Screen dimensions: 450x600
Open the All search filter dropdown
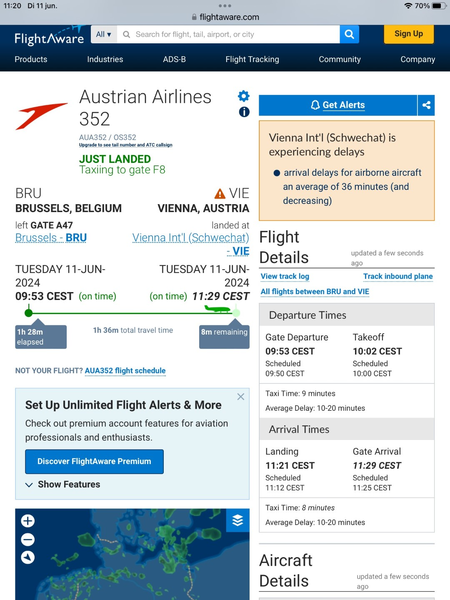104,34
